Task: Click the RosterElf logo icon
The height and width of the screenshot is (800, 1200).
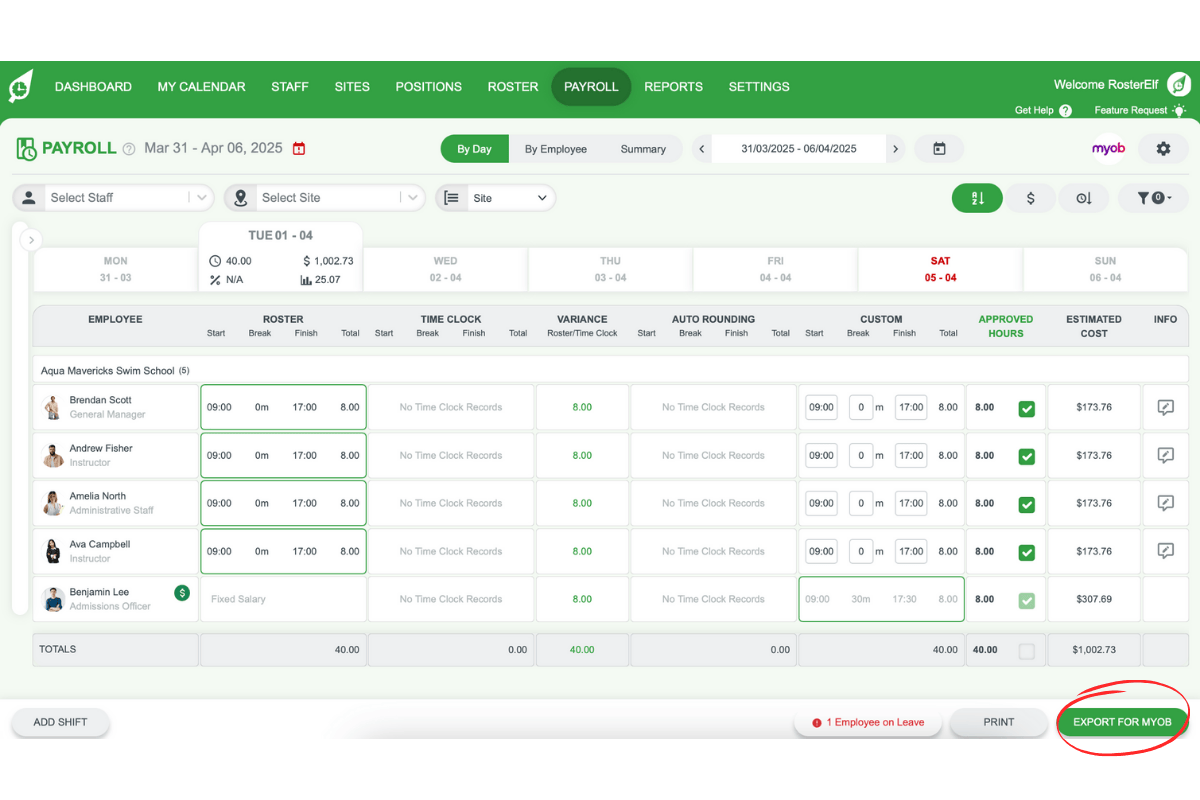Action: 22,86
